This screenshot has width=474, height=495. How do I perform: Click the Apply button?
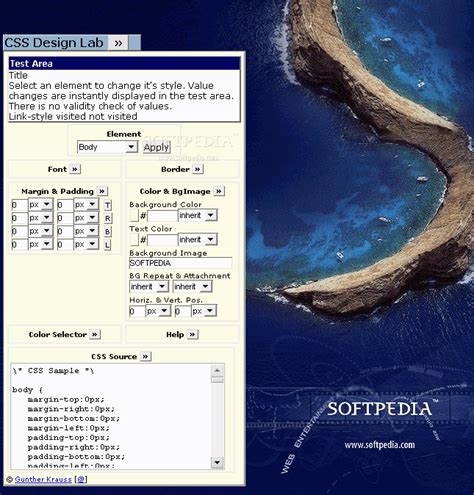coord(156,147)
